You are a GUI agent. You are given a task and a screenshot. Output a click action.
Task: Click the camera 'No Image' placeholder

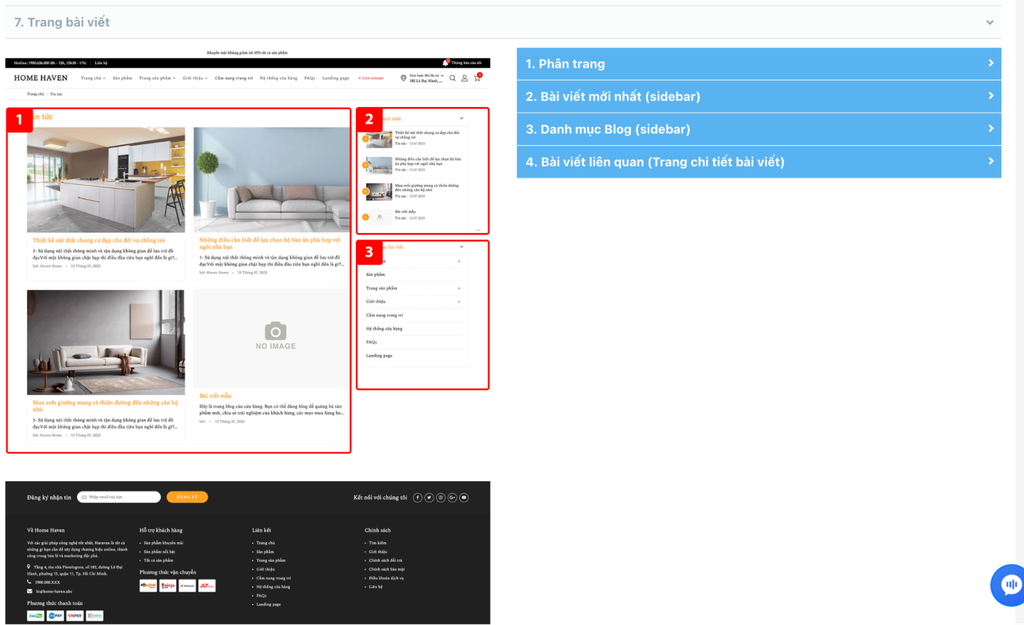(275, 335)
